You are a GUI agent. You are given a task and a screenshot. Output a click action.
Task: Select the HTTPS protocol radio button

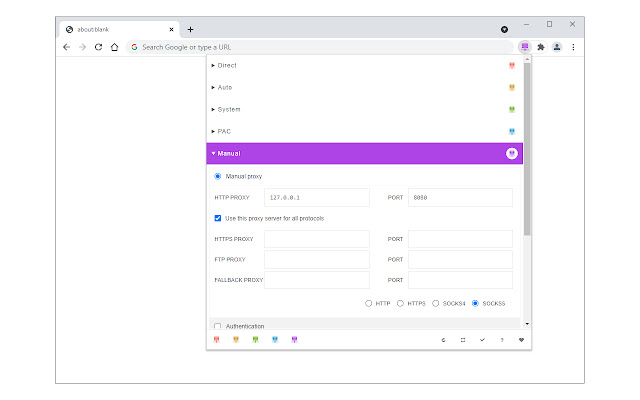[x=400, y=303]
